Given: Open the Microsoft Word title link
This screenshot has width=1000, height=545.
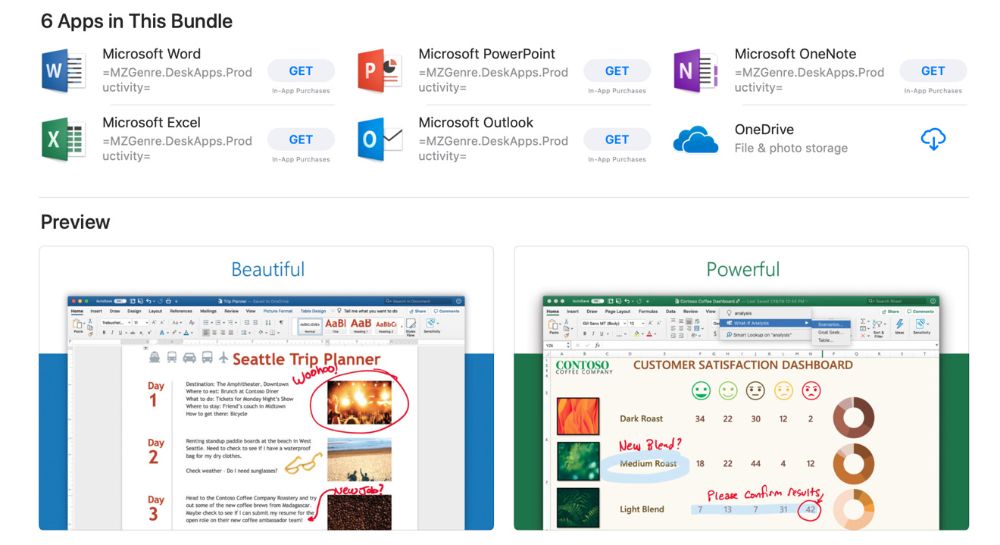Looking at the screenshot, I should tap(152, 54).
